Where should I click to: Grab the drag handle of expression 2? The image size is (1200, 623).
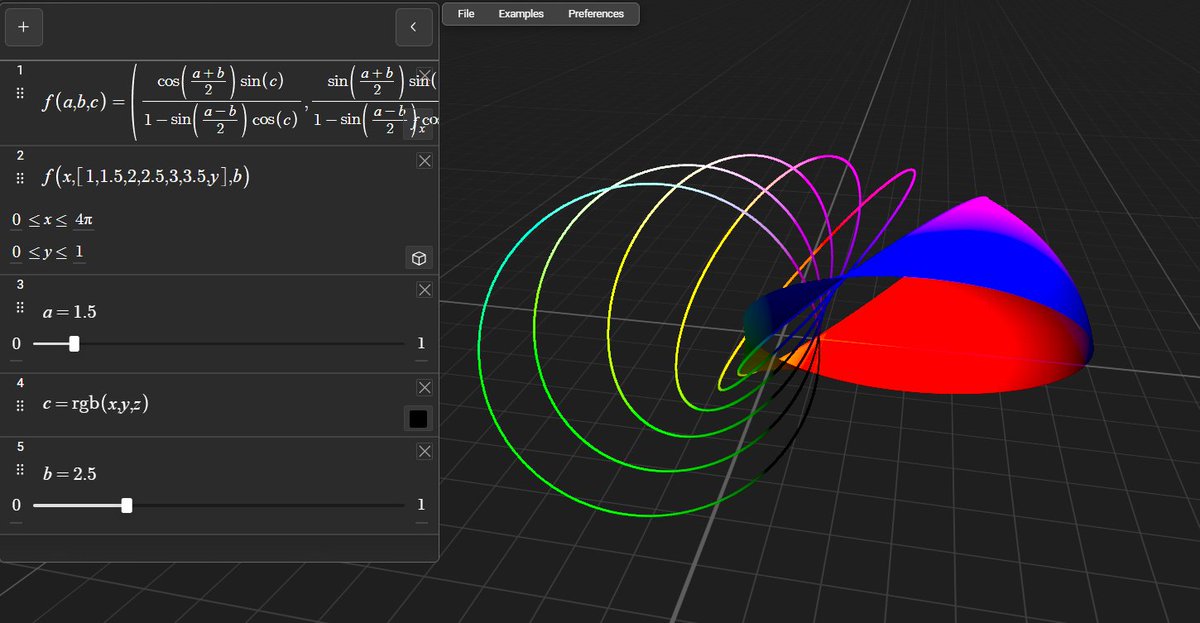(x=19, y=178)
